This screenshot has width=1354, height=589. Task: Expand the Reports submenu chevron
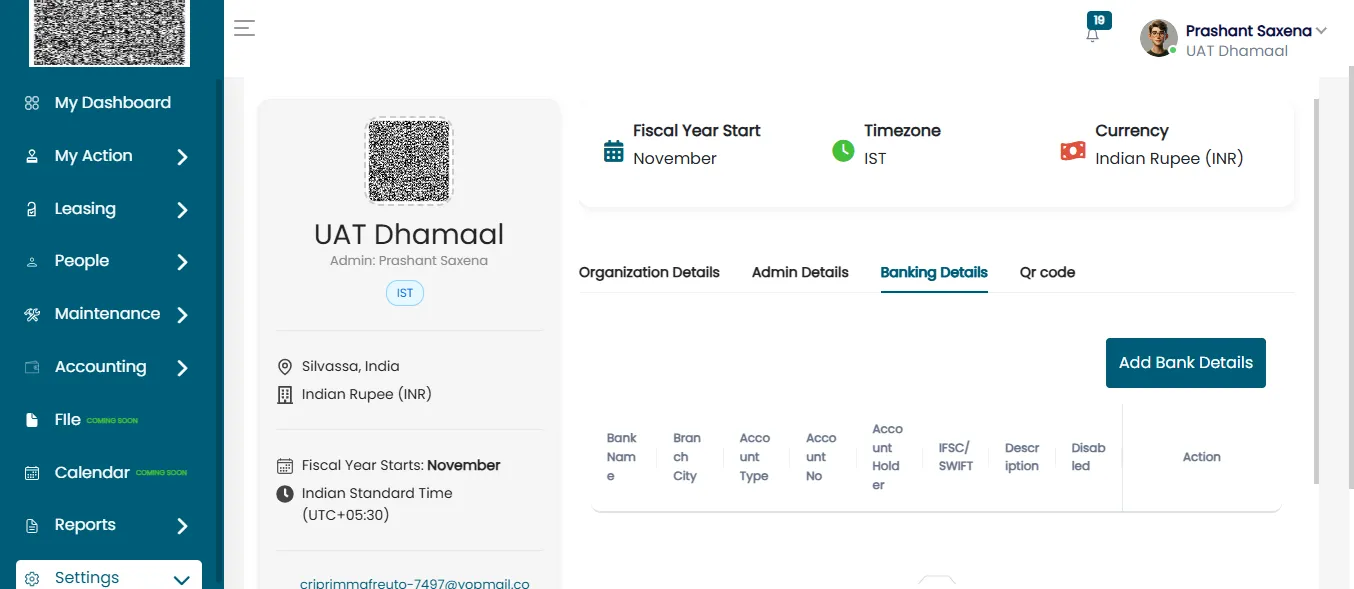pos(182,526)
